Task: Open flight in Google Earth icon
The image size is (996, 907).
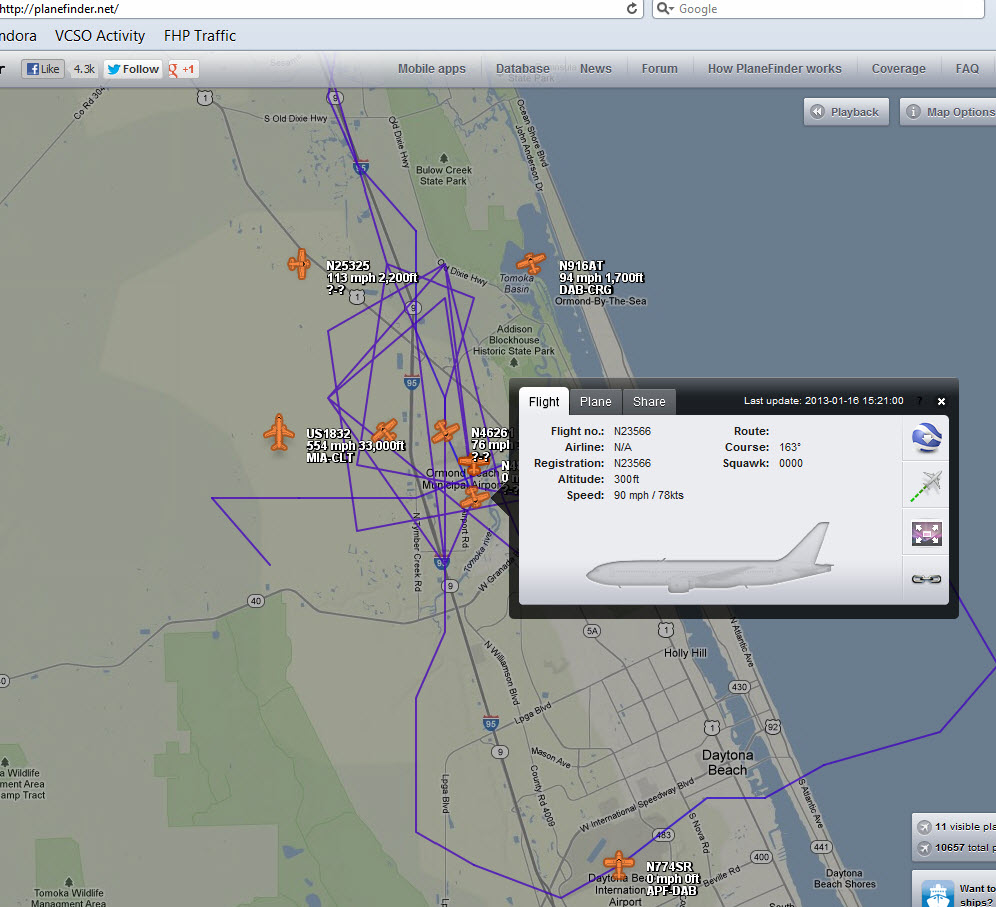Action: pos(928,439)
